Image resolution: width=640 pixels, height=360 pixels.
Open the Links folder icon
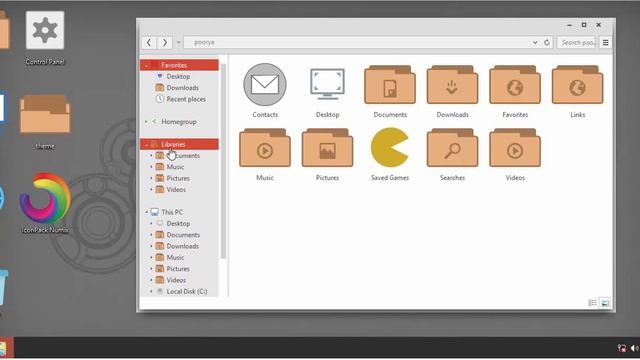pos(577,84)
